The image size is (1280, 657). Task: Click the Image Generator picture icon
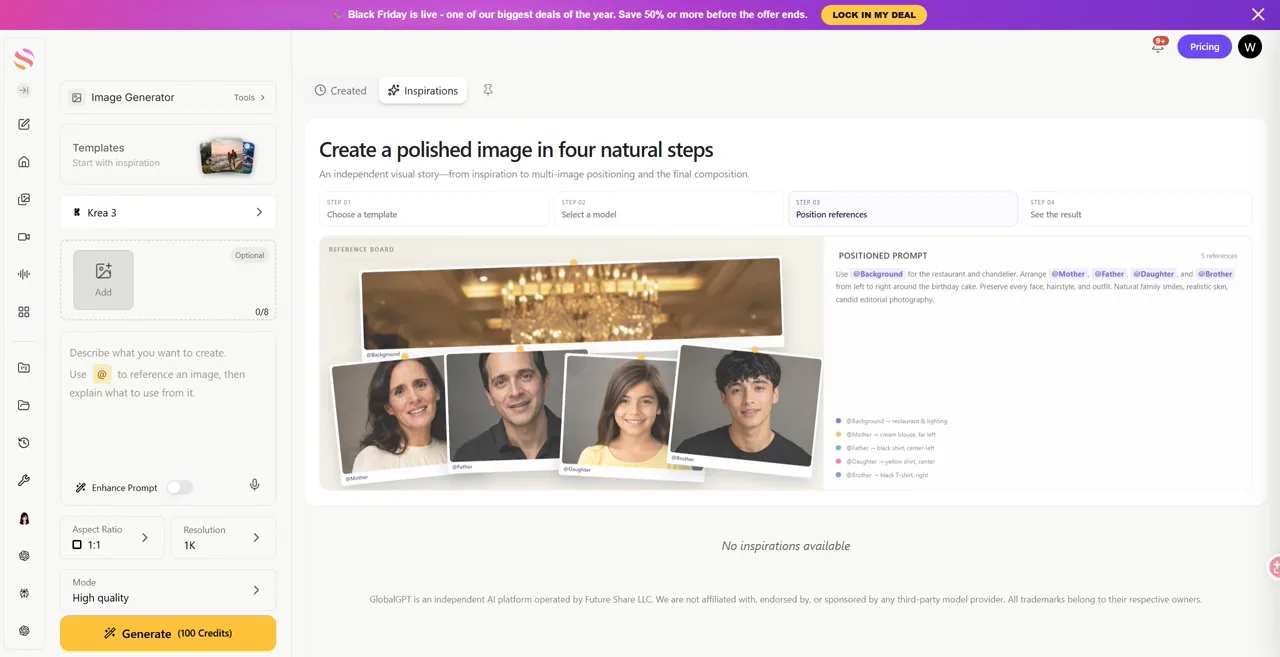[x=77, y=98]
